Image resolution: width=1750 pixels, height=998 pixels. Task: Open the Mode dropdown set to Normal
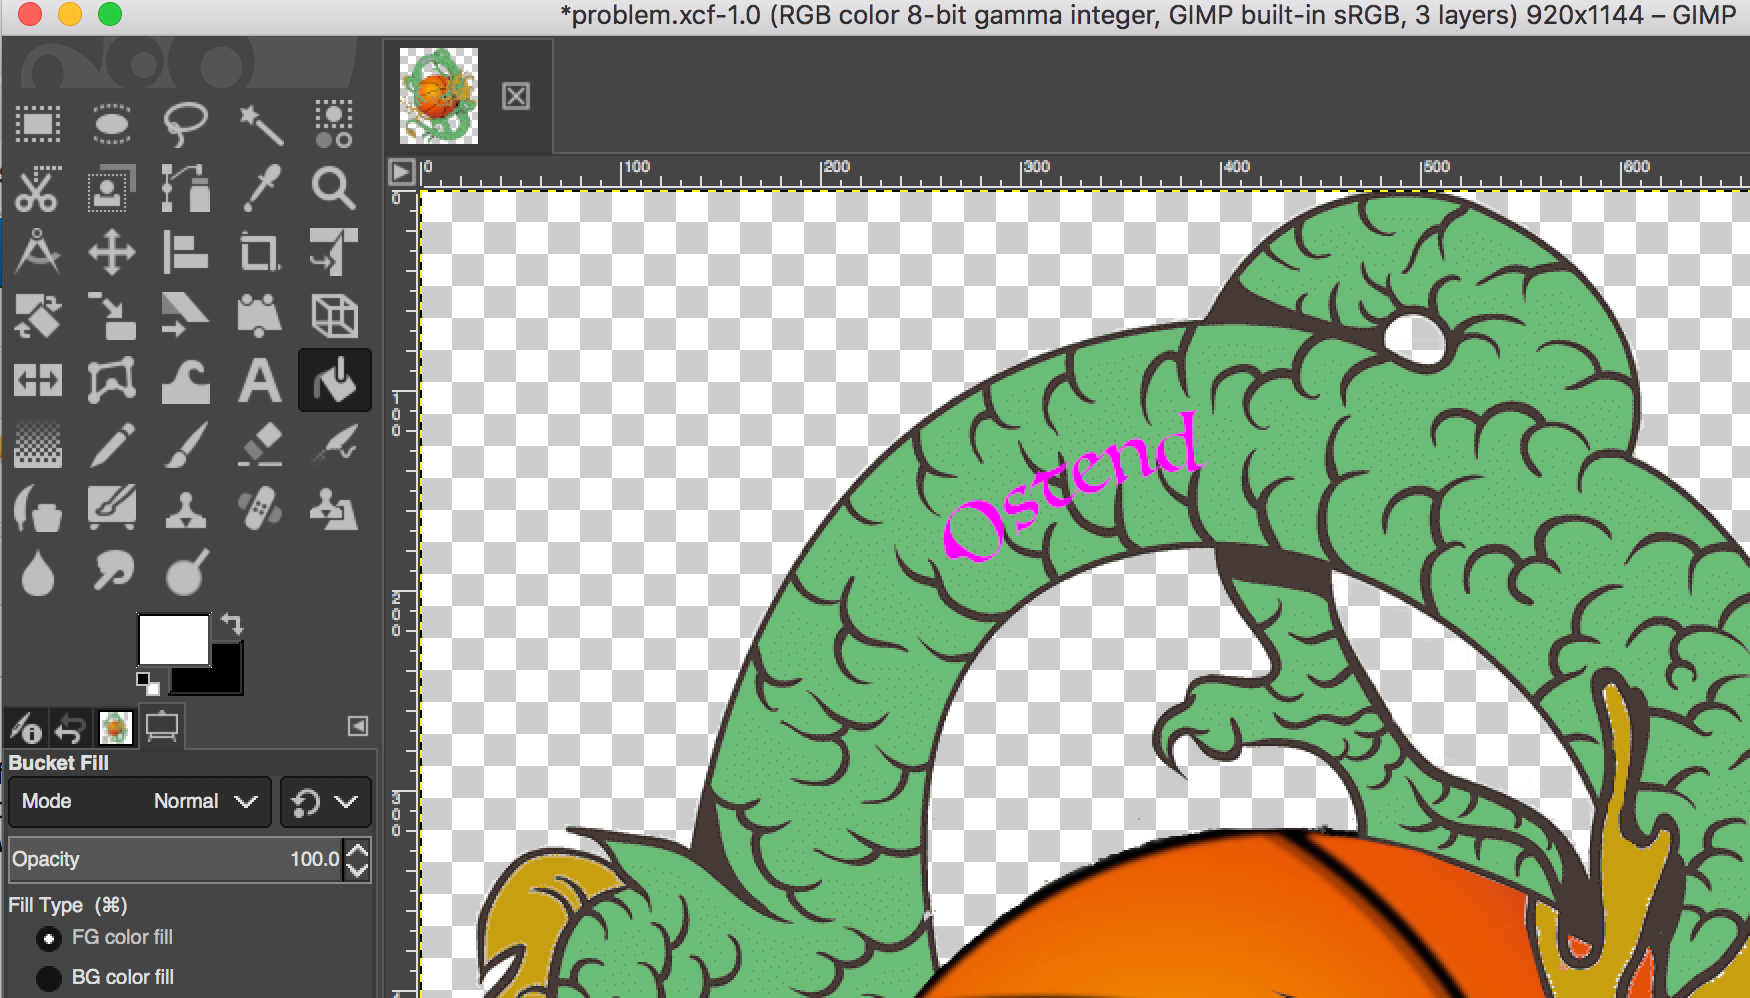[x=140, y=801]
